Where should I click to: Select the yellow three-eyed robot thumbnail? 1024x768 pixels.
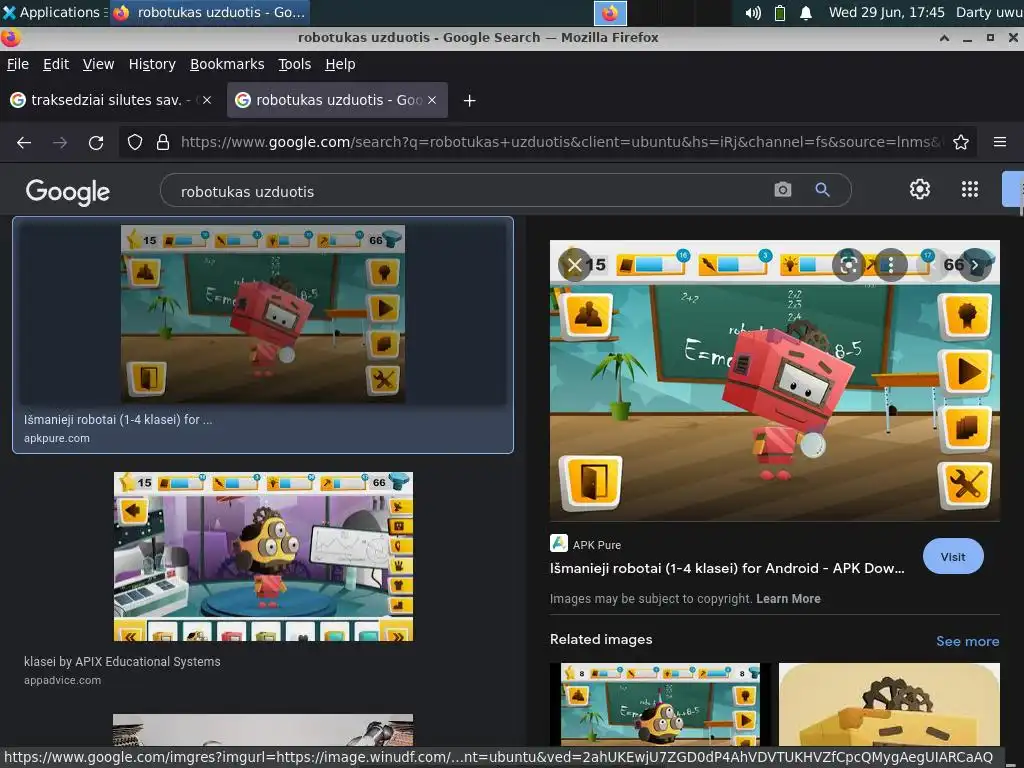(263, 556)
